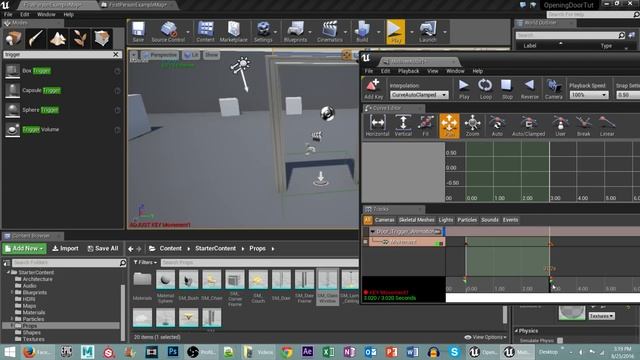Select Box Trigger in Modes panel
Viewport: 640px width, 360px height.
tap(62, 71)
